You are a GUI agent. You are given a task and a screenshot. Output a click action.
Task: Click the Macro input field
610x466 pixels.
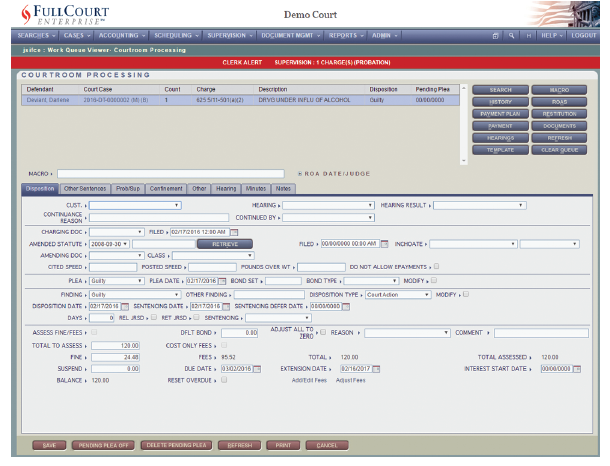[x=171, y=174]
